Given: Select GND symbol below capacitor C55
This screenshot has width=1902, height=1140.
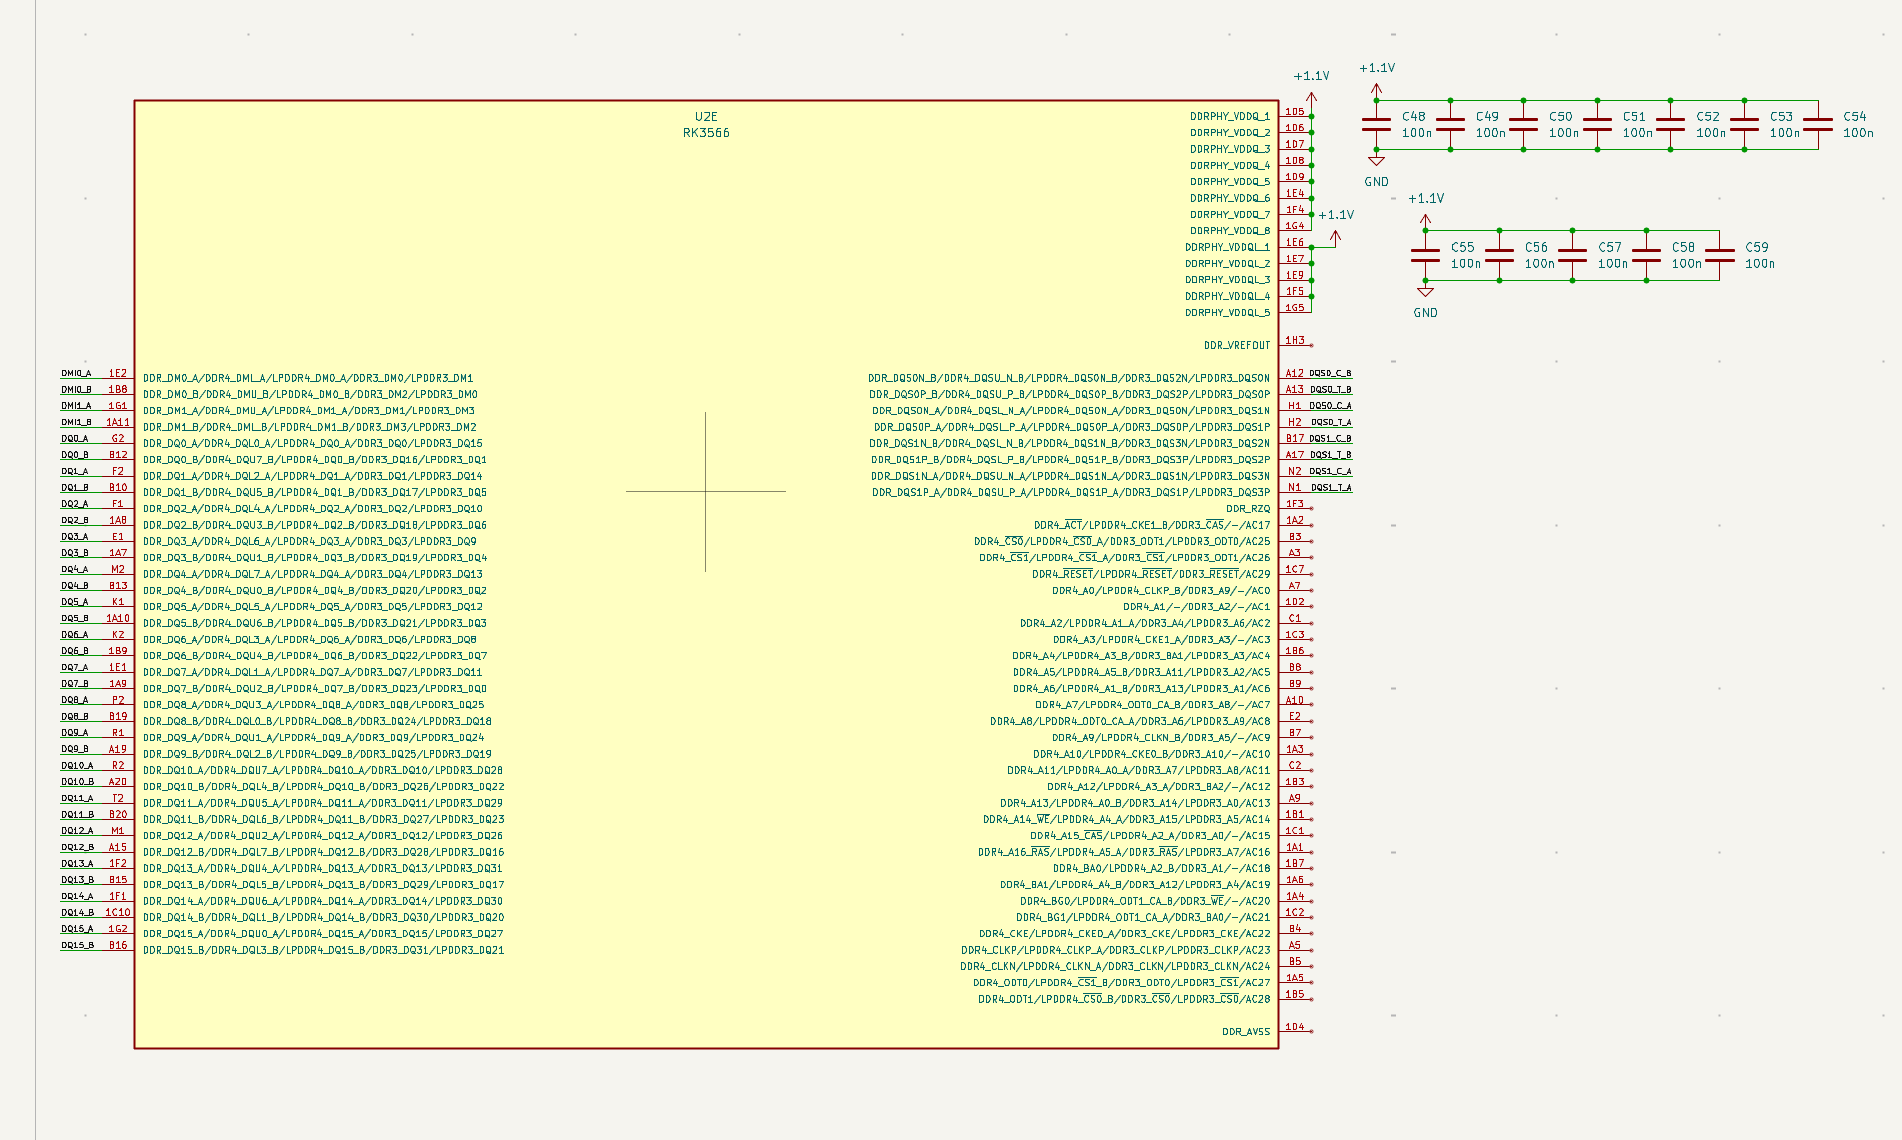Looking at the screenshot, I should click(x=1425, y=293).
